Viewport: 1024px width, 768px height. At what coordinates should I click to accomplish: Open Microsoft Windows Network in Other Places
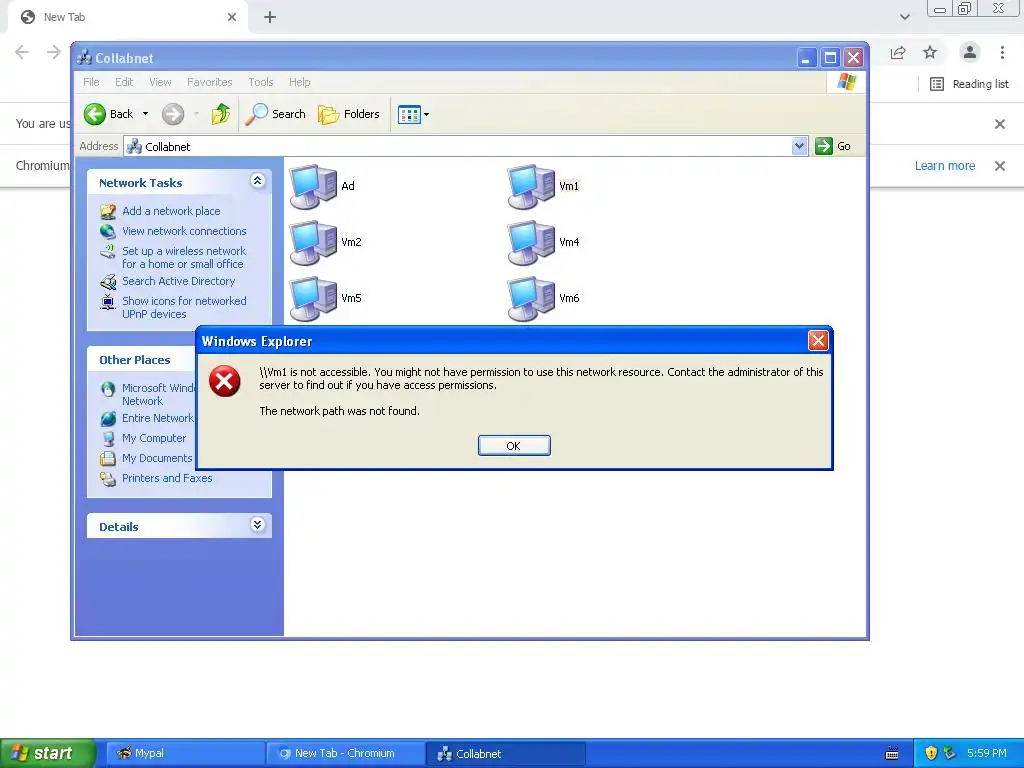(x=159, y=394)
